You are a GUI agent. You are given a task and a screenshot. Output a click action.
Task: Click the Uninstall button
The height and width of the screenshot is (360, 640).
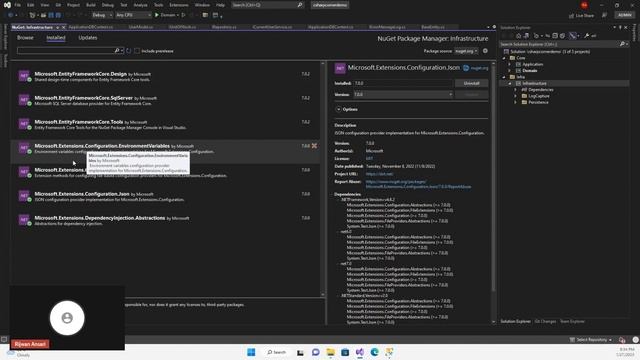coord(471,83)
